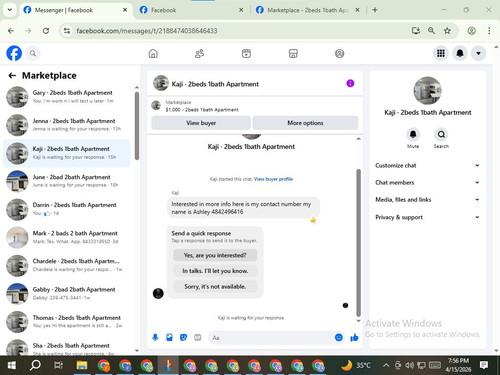500x375 pixels.
Task: Expand the Chat members section
Action: (427, 182)
